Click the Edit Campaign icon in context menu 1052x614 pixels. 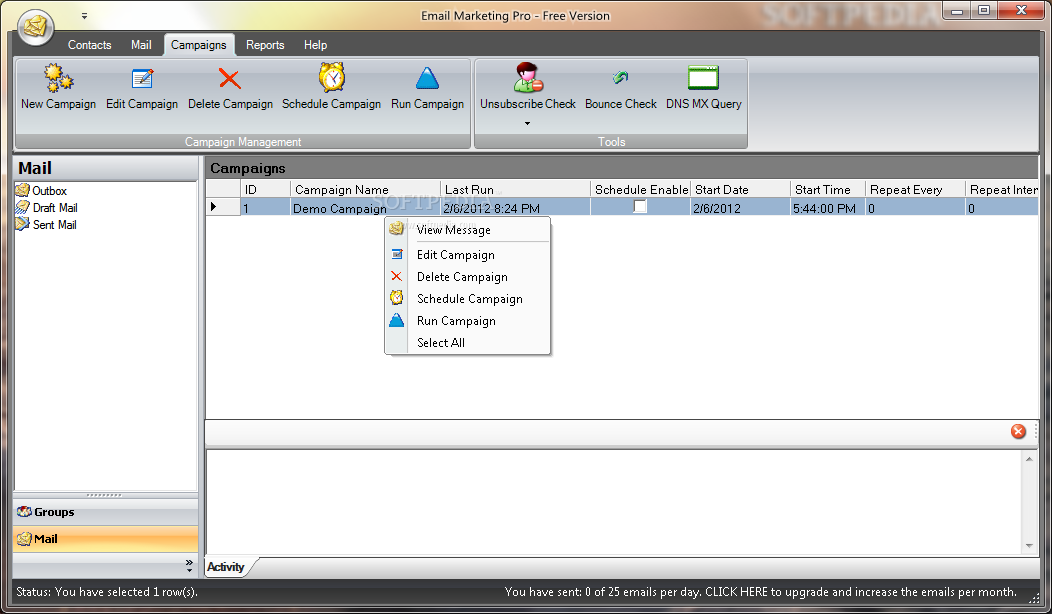click(397, 254)
